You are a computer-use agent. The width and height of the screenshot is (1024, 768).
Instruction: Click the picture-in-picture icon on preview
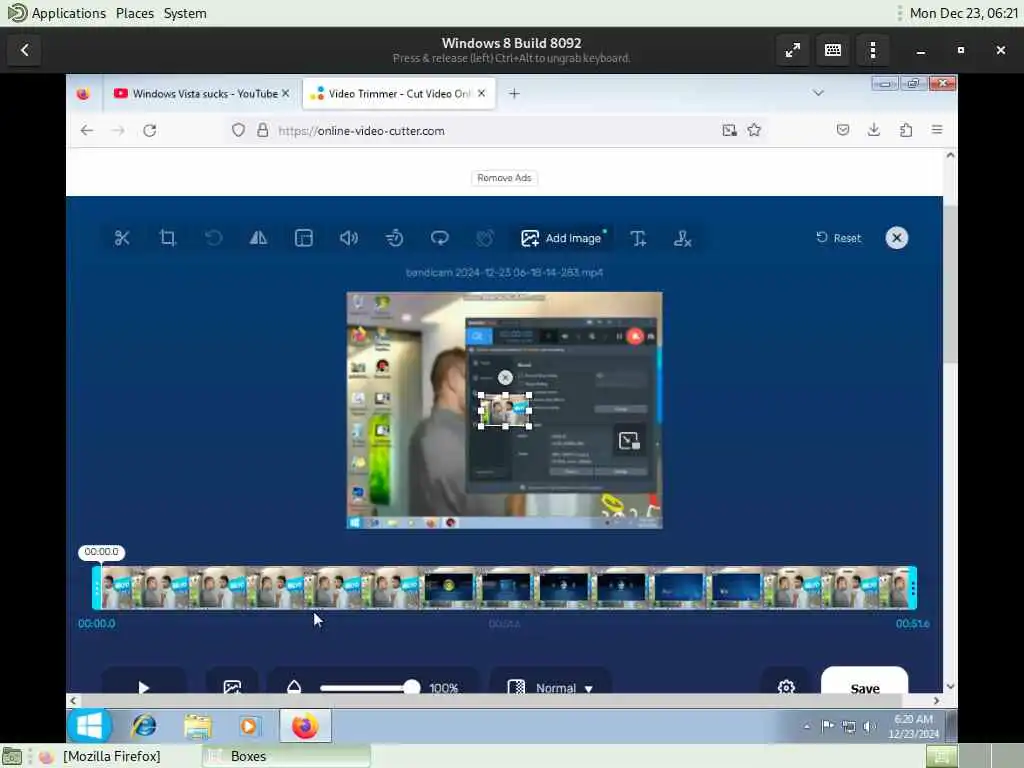click(x=629, y=441)
